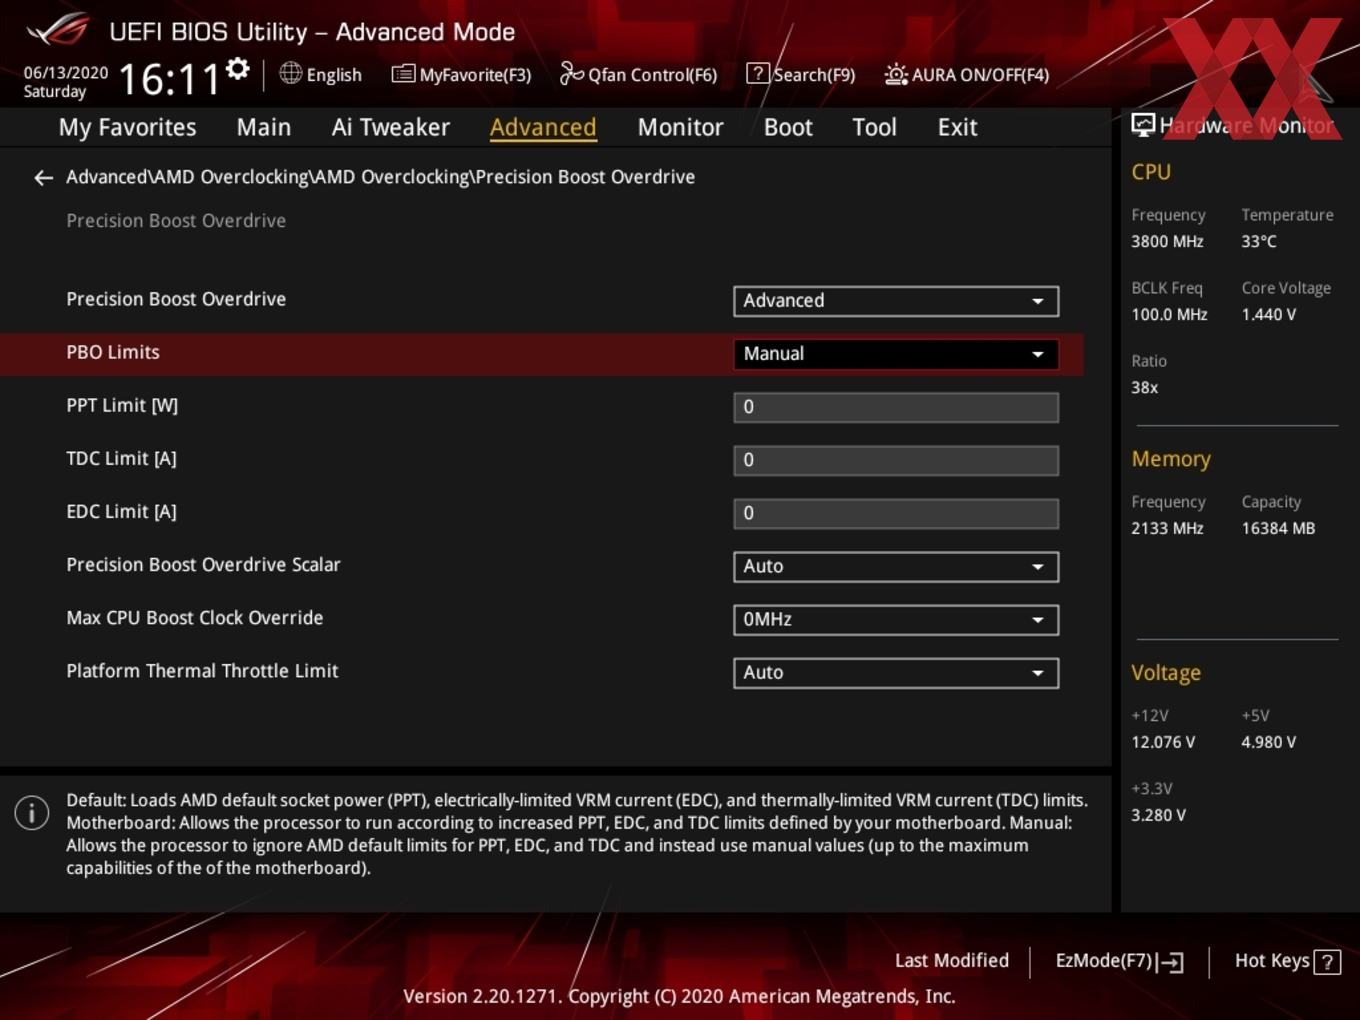Switch to the Main tab
This screenshot has width=1360, height=1020.
(x=264, y=128)
